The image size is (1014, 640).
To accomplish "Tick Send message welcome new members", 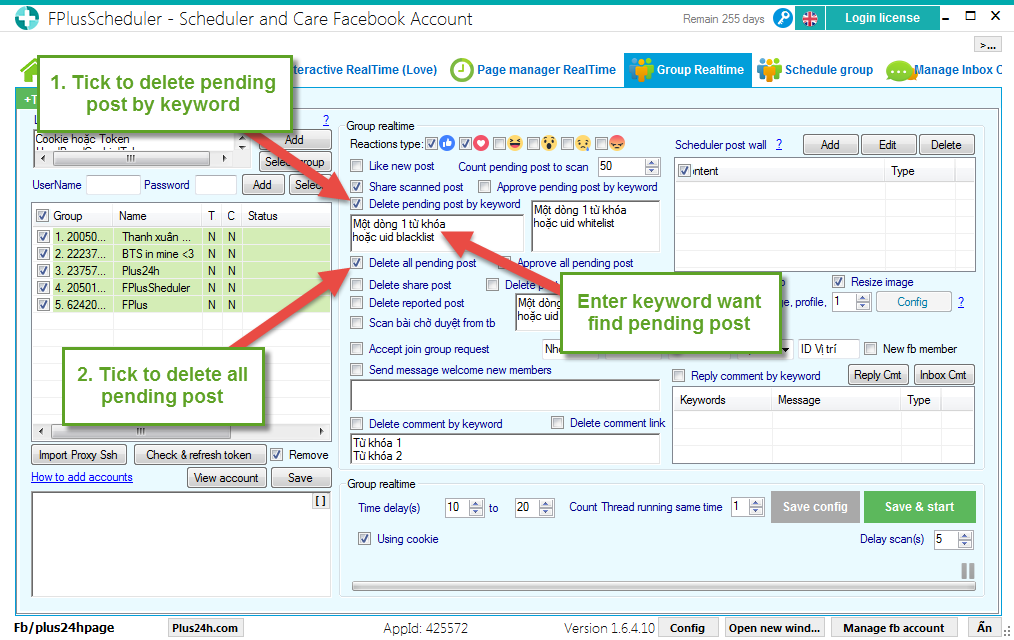I will tap(356, 370).
